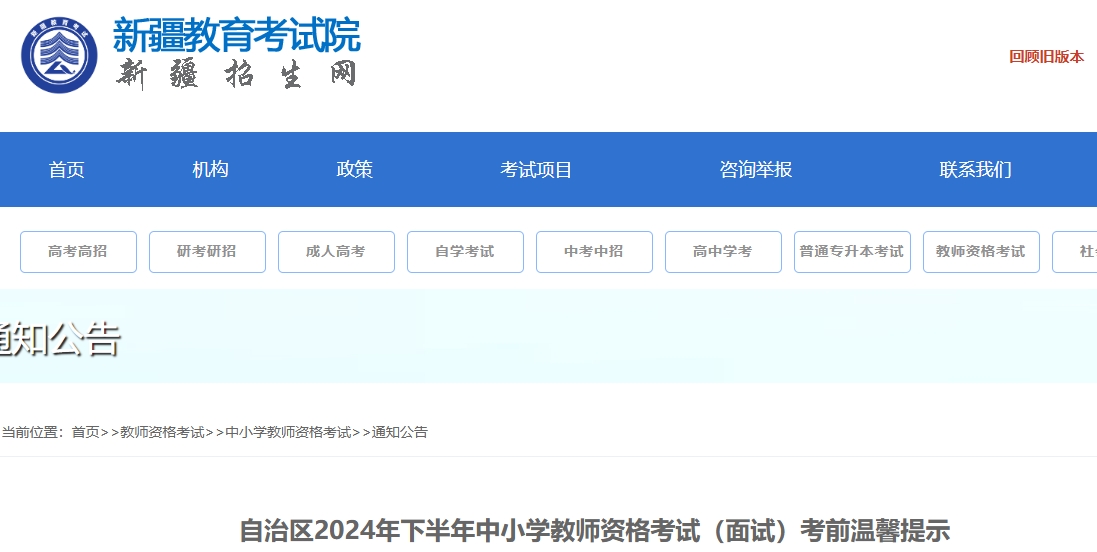Open the 机构 navigation menu
Image resolution: width=1097 pixels, height=552 pixels.
click(x=211, y=170)
